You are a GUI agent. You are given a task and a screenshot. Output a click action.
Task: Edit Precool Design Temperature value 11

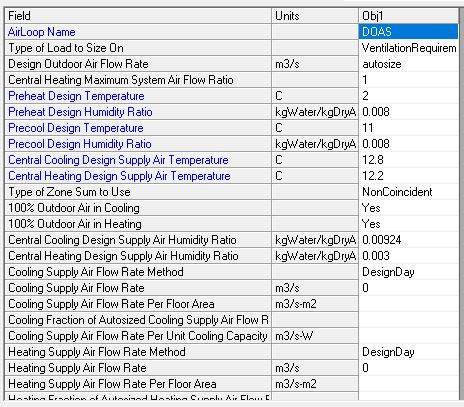(x=408, y=128)
